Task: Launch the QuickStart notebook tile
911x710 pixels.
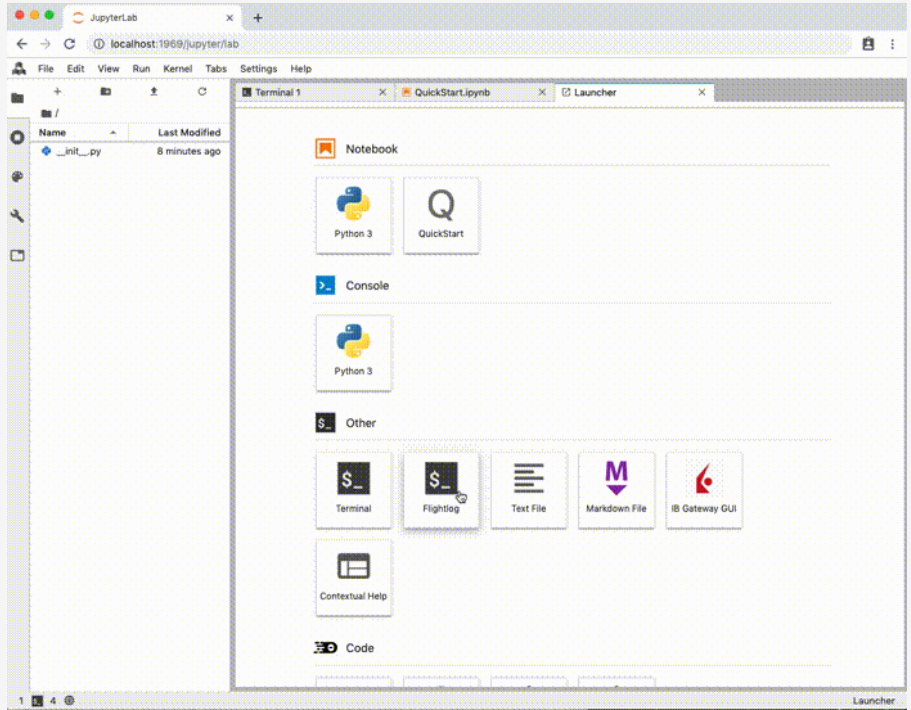Action: (x=441, y=214)
